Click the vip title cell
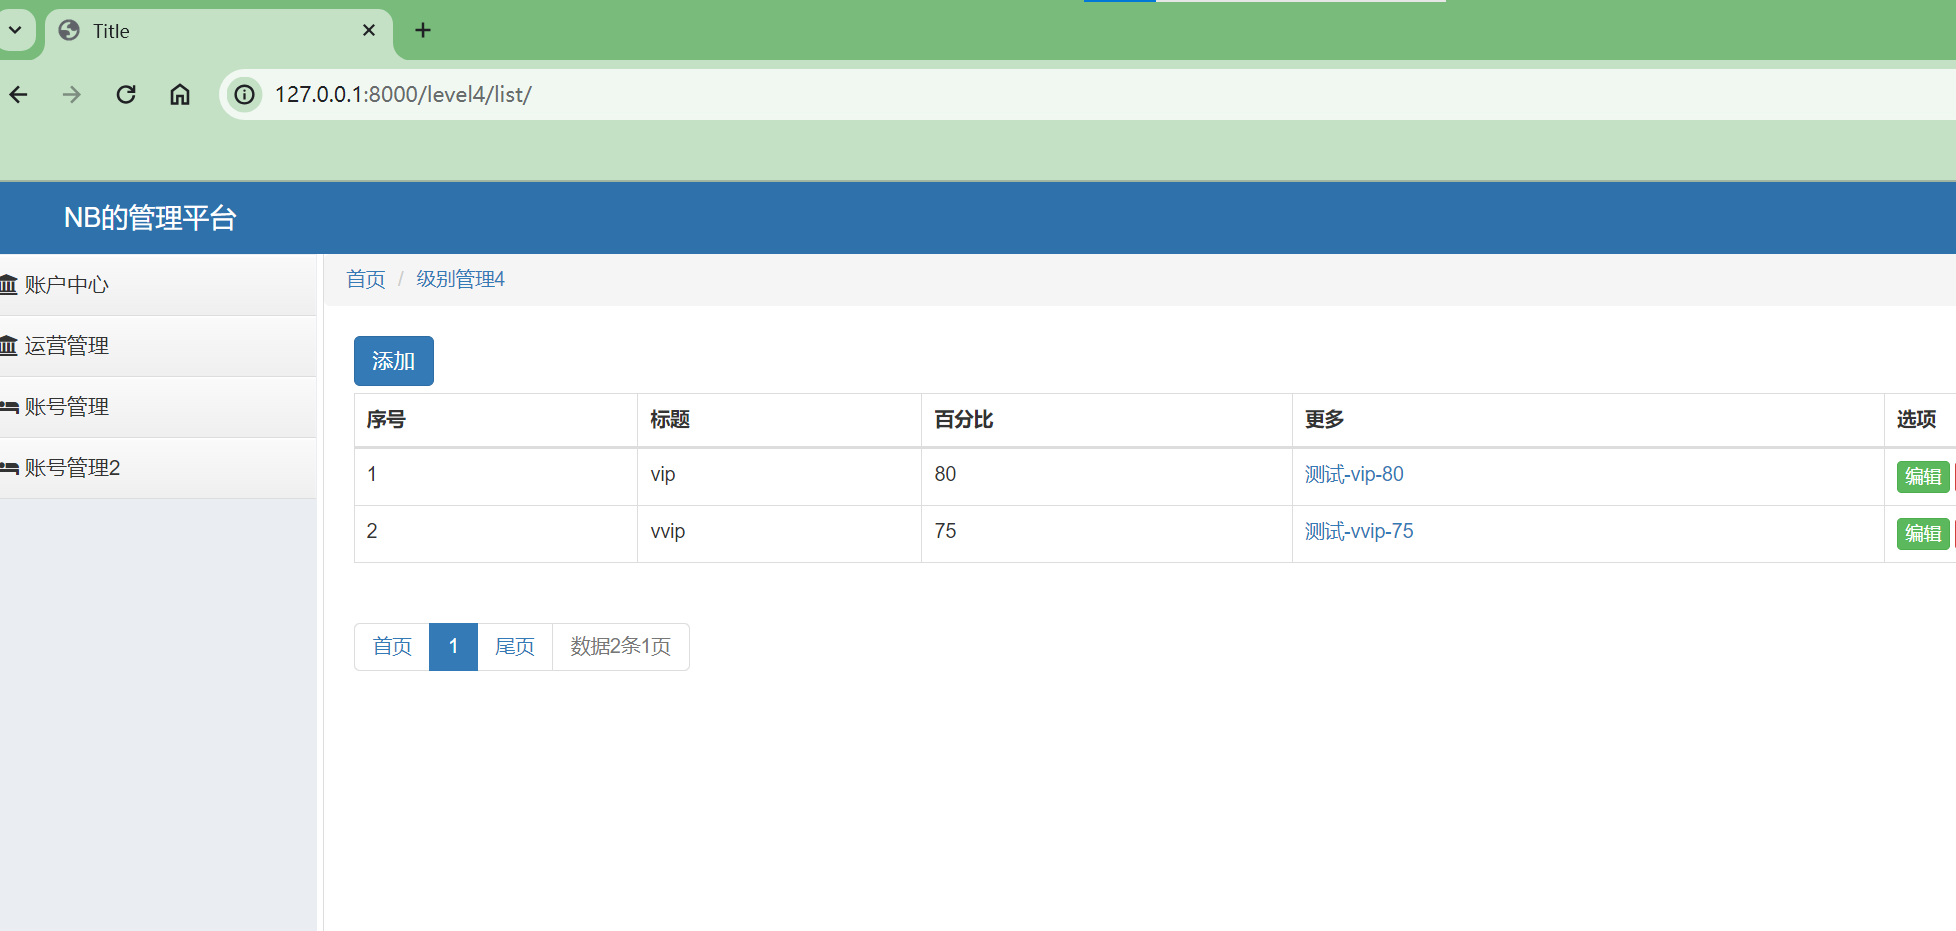This screenshot has width=1956, height=931. [x=779, y=477]
